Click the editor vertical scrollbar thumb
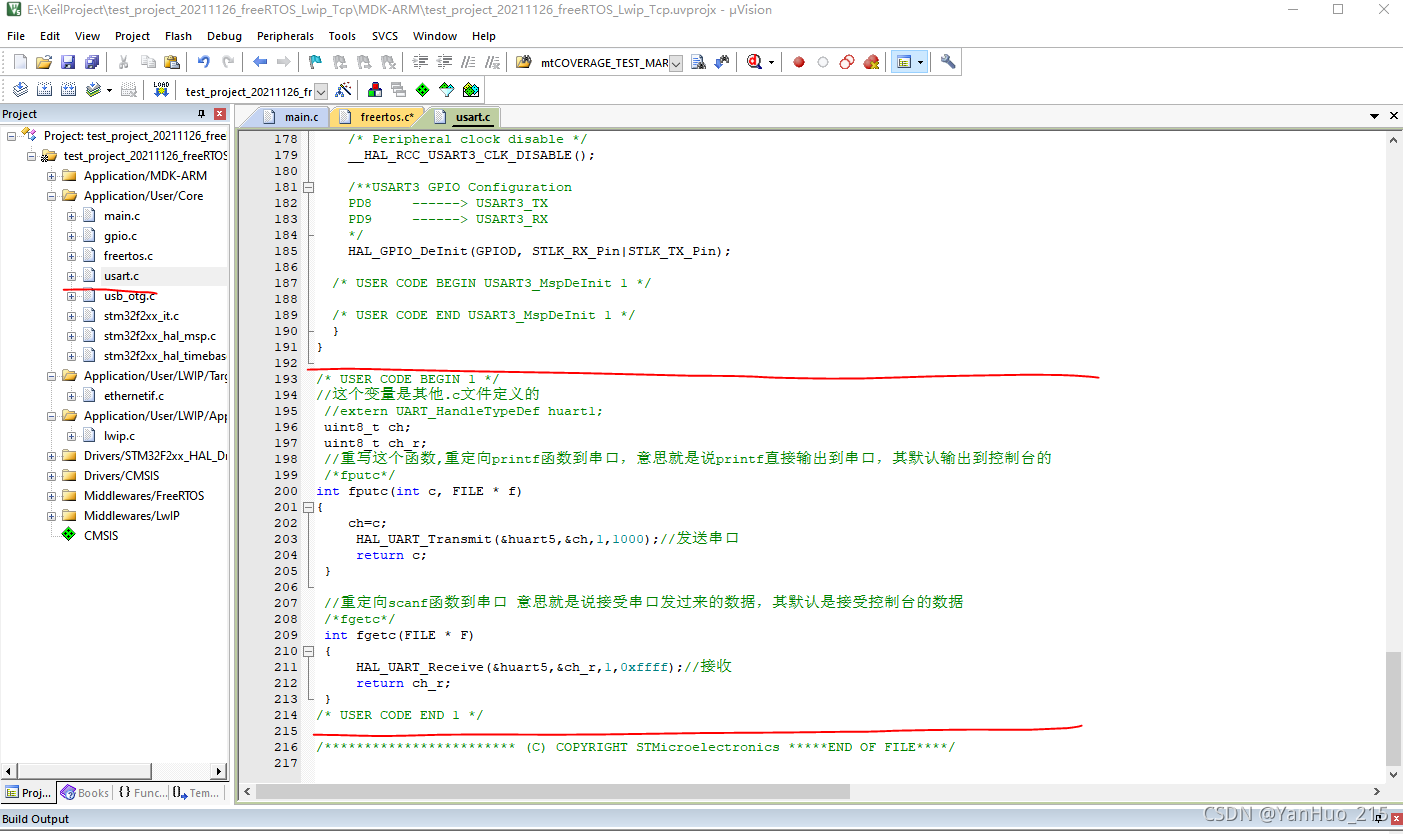The image size is (1403, 834). [1394, 708]
